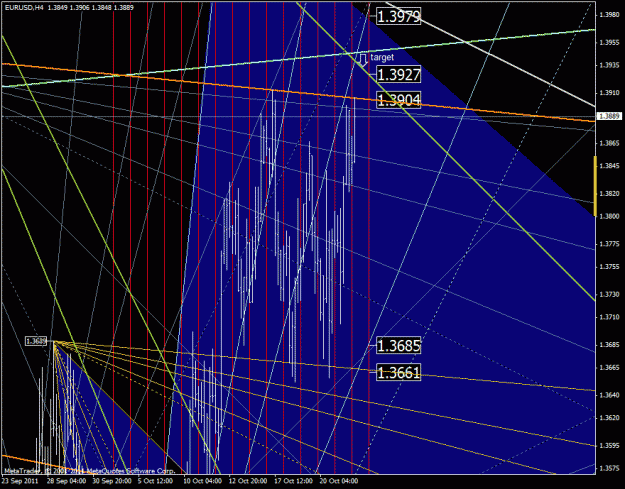Click 1.3710 on the price scale
This screenshot has height=489, width=625.
point(609,317)
